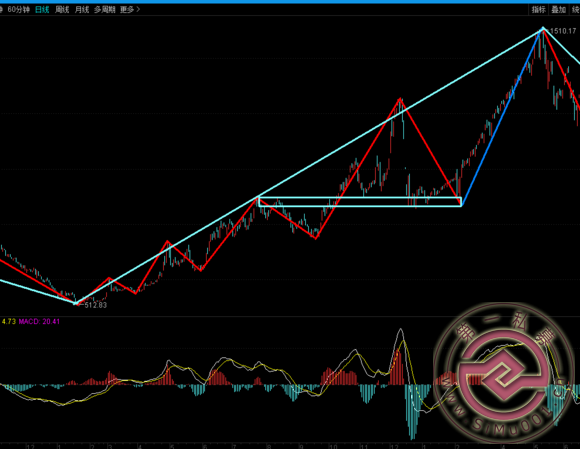Click the yellow 4.73 indicator value

[x=9, y=321]
